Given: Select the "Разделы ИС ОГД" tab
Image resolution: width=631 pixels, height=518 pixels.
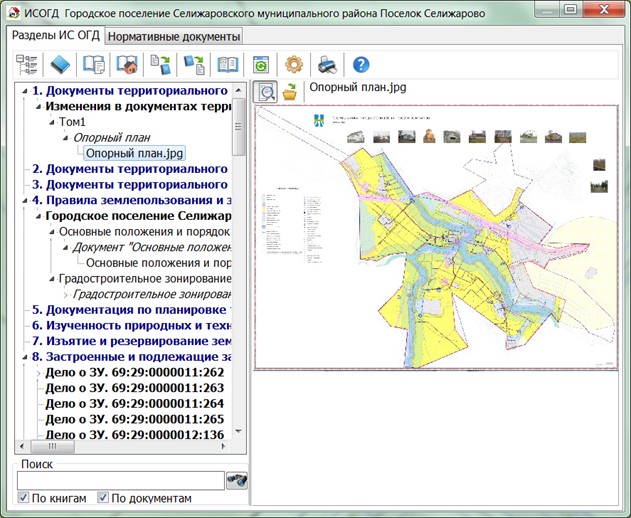Looking at the screenshot, I should [x=56, y=35].
